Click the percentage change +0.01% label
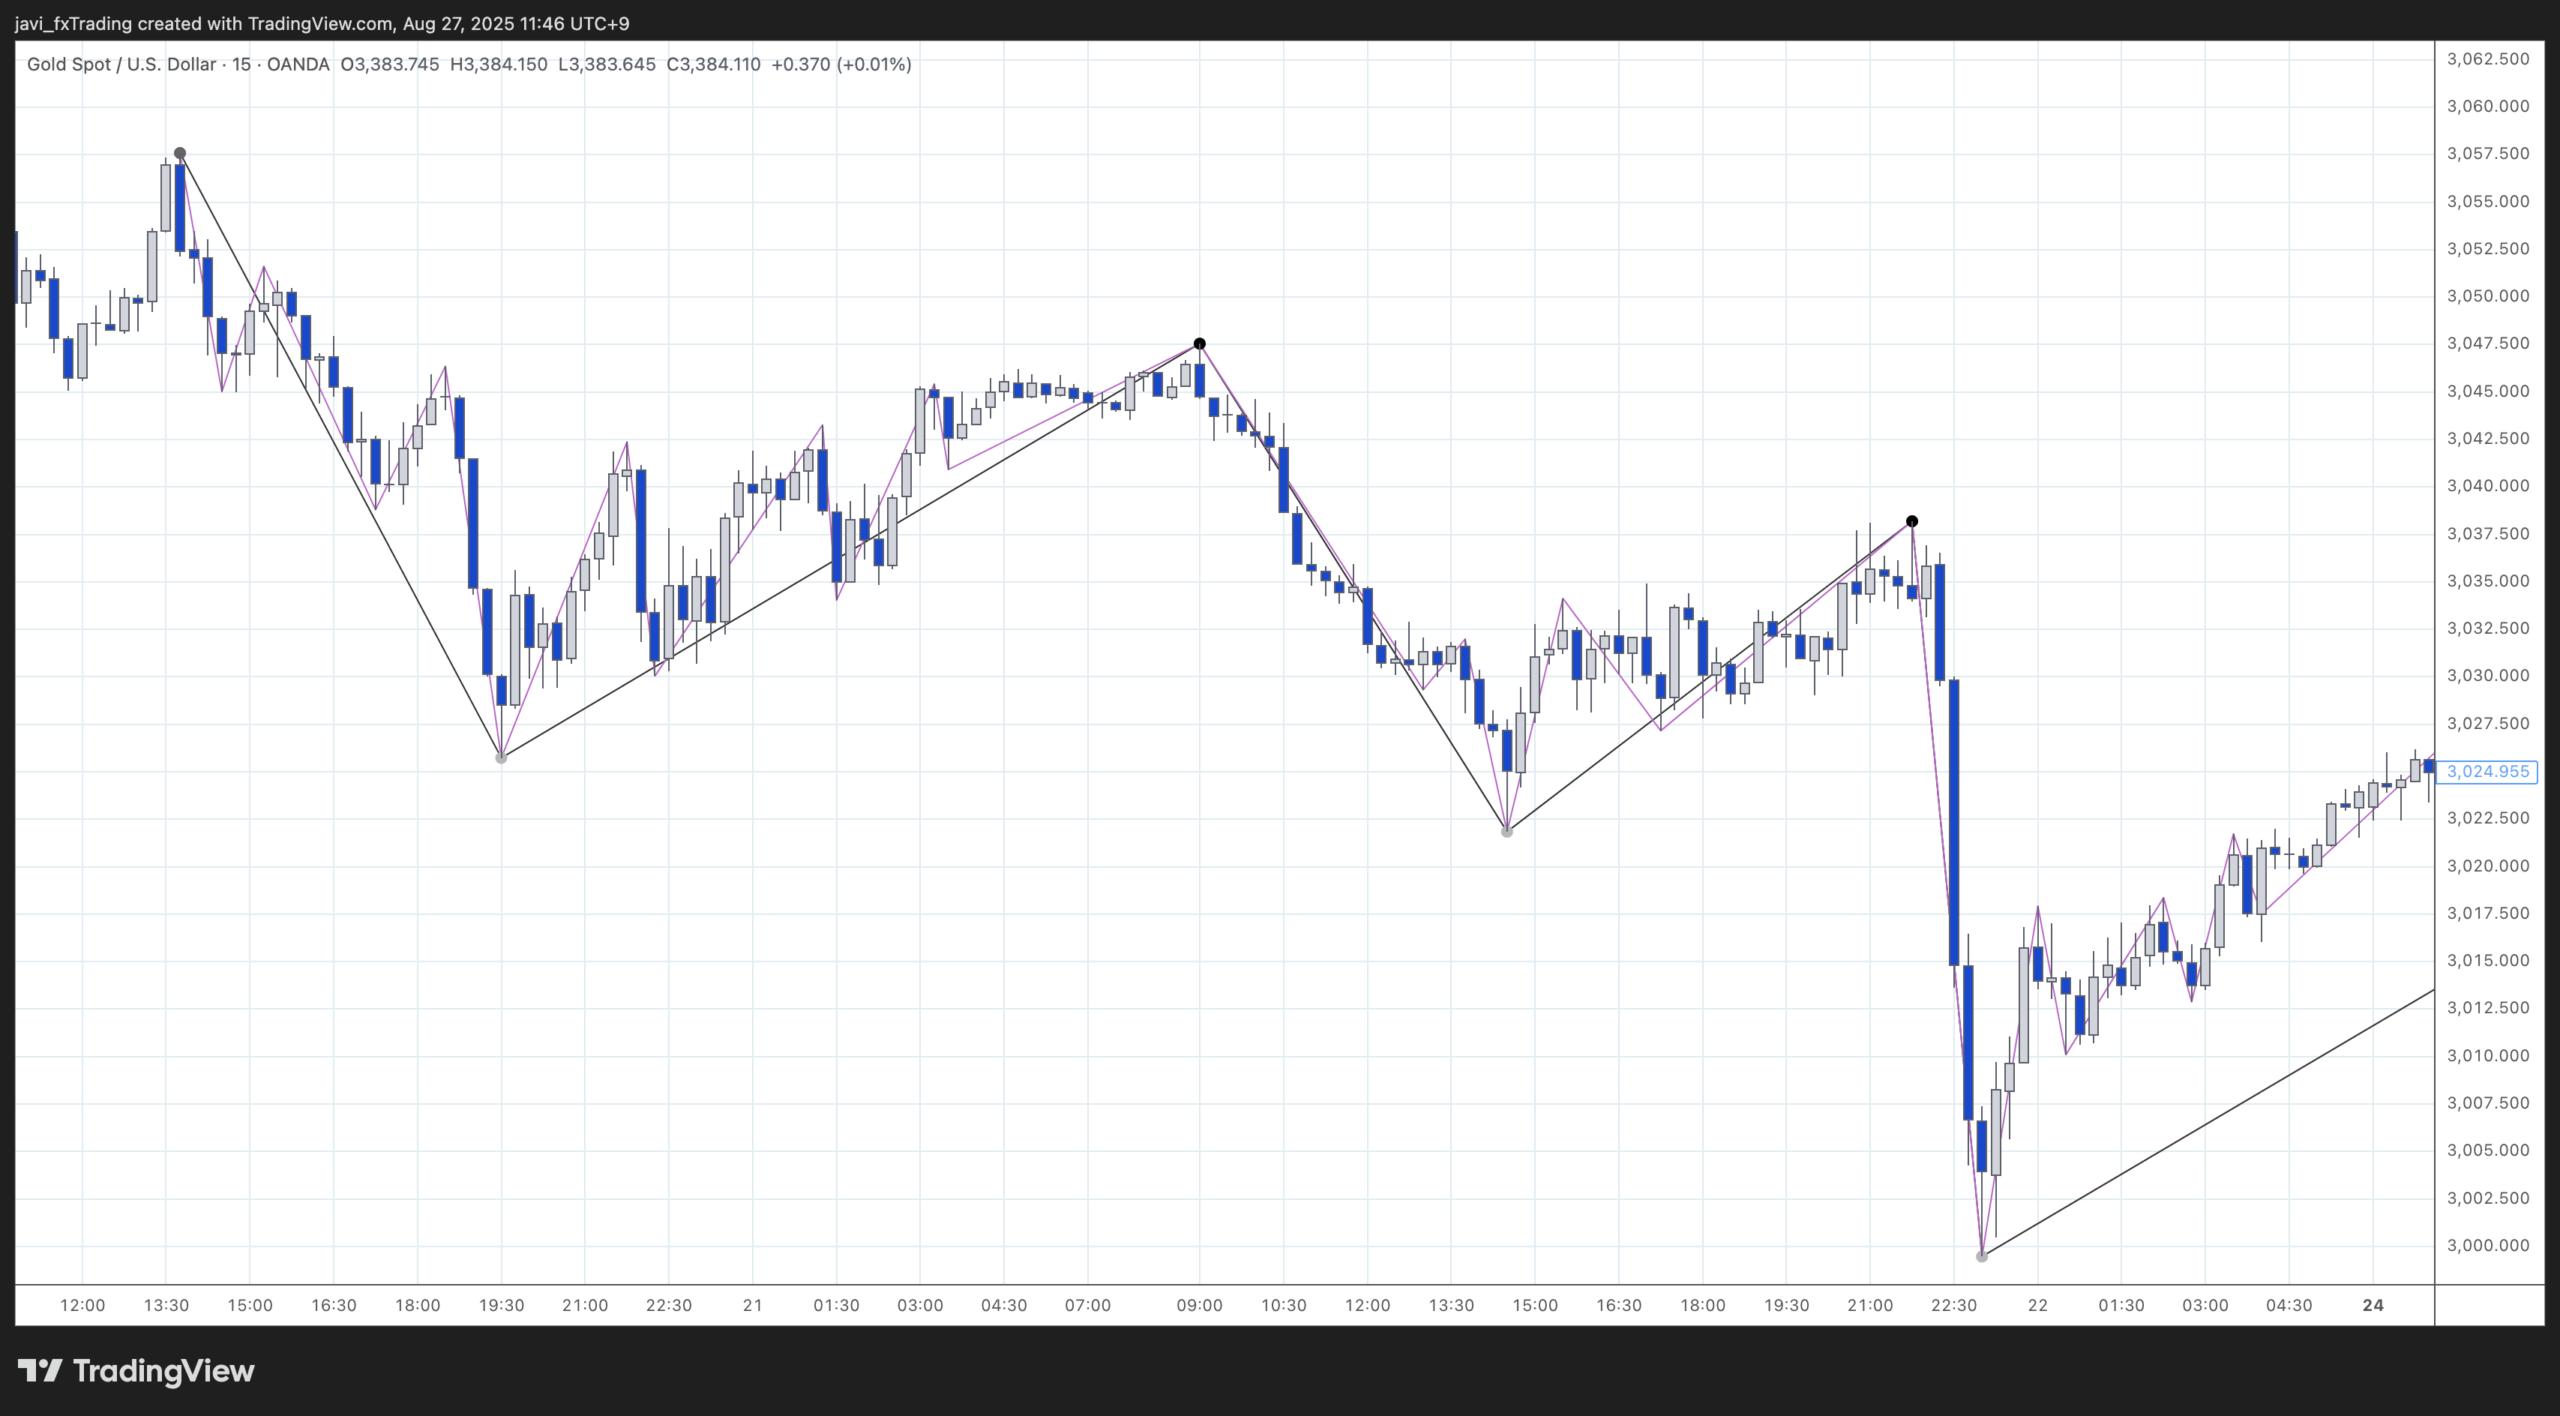2560x1416 pixels. [x=873, y=63]
